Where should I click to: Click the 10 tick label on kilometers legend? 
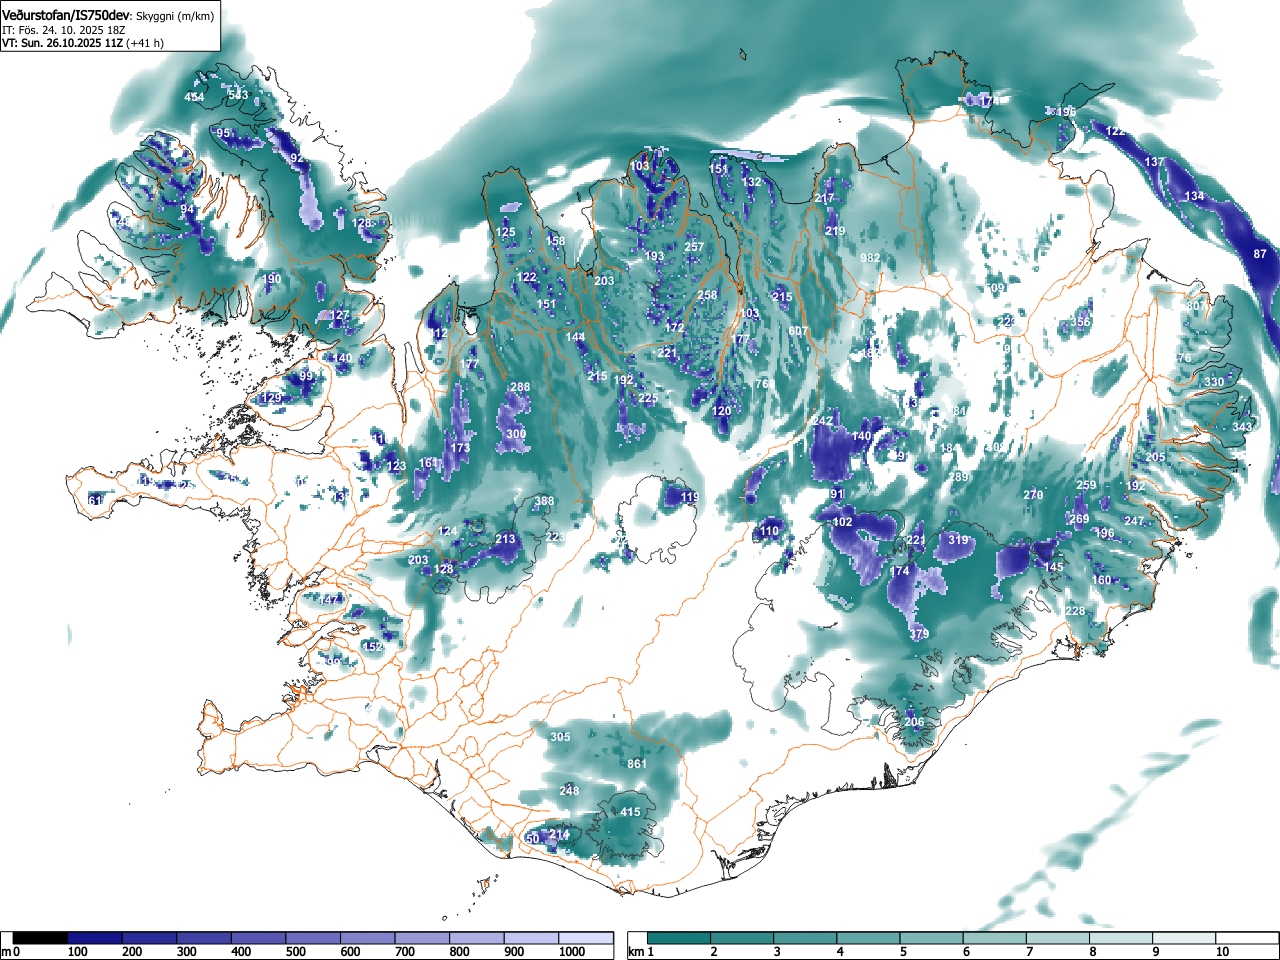click(x=1221, y=952)
